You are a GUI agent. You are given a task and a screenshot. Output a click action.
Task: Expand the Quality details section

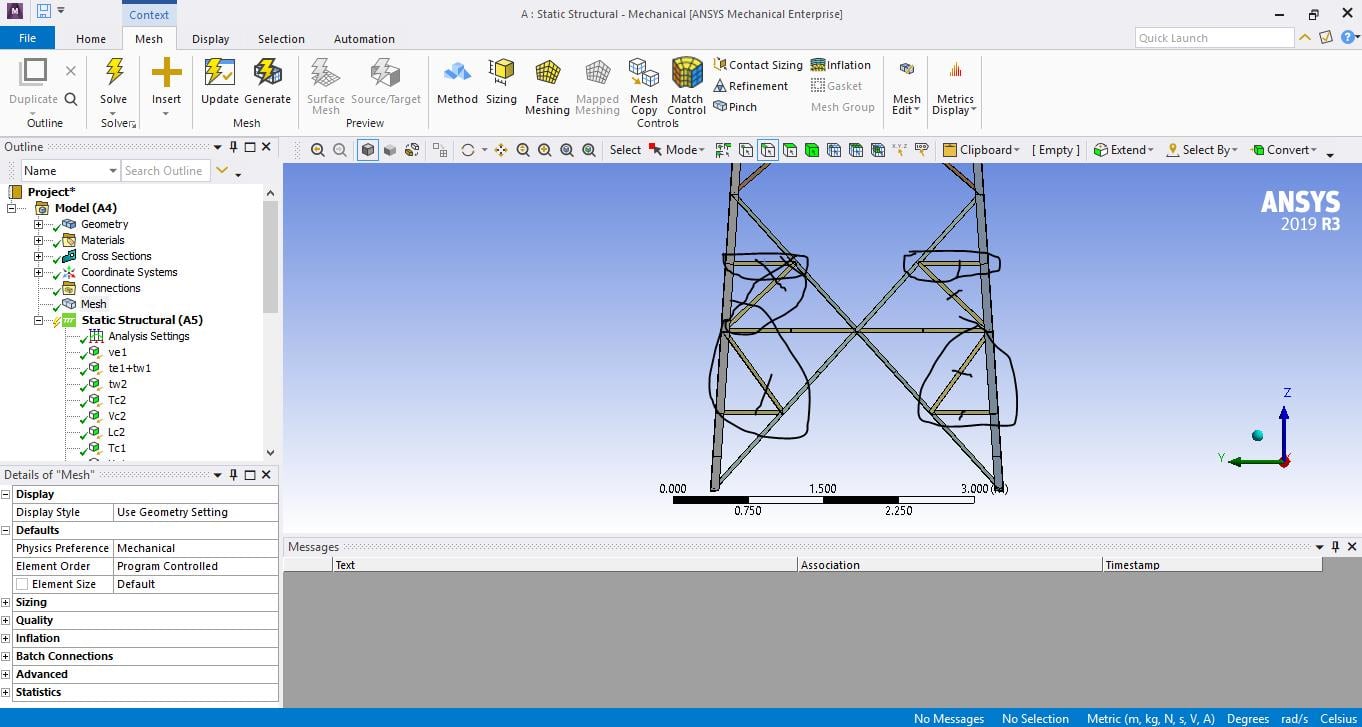coord(6,620)
